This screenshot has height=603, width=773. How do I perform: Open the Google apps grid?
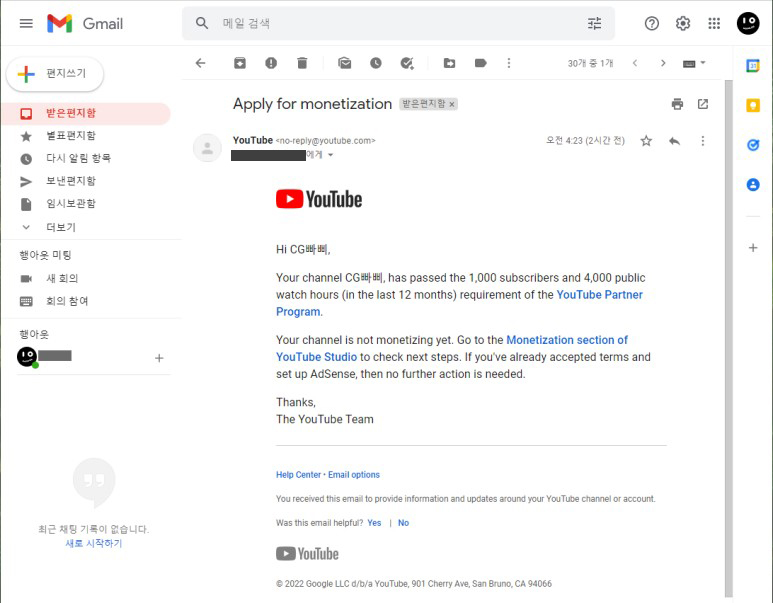pos(714,23)
